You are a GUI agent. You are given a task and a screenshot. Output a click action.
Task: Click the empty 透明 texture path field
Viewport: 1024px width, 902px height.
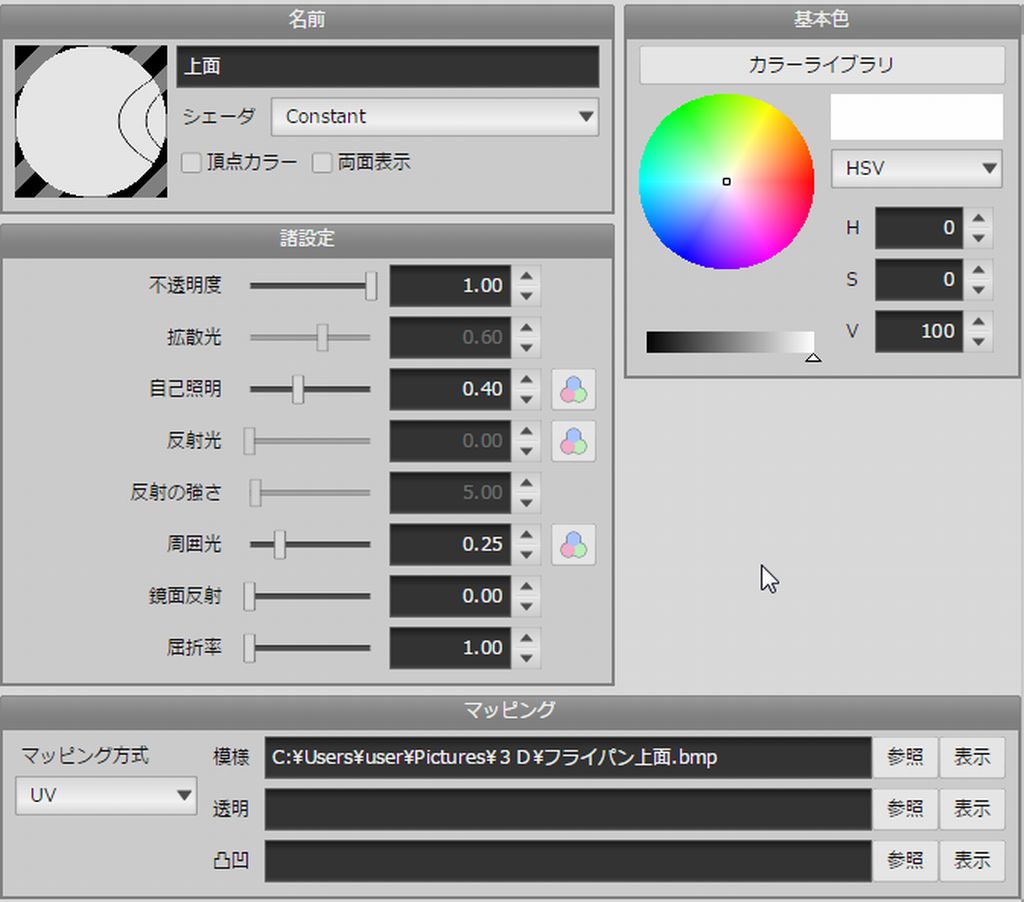pos(568,809)
